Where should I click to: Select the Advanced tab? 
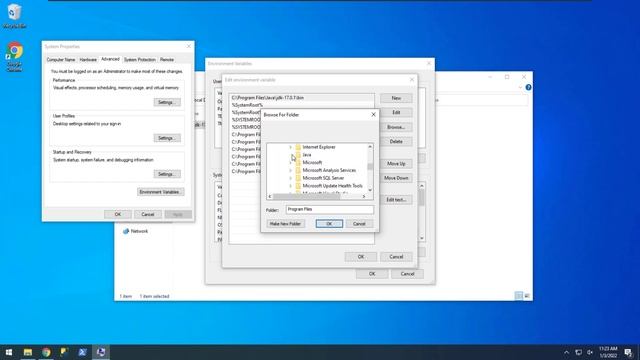click(110, 59)
